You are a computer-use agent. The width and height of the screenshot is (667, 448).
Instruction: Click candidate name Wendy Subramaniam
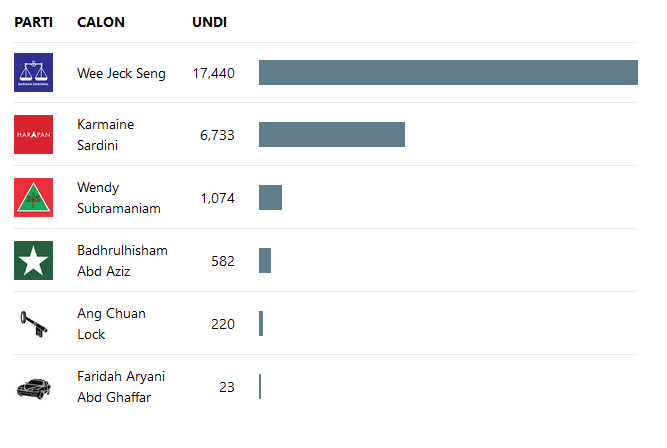click(118, 198)
